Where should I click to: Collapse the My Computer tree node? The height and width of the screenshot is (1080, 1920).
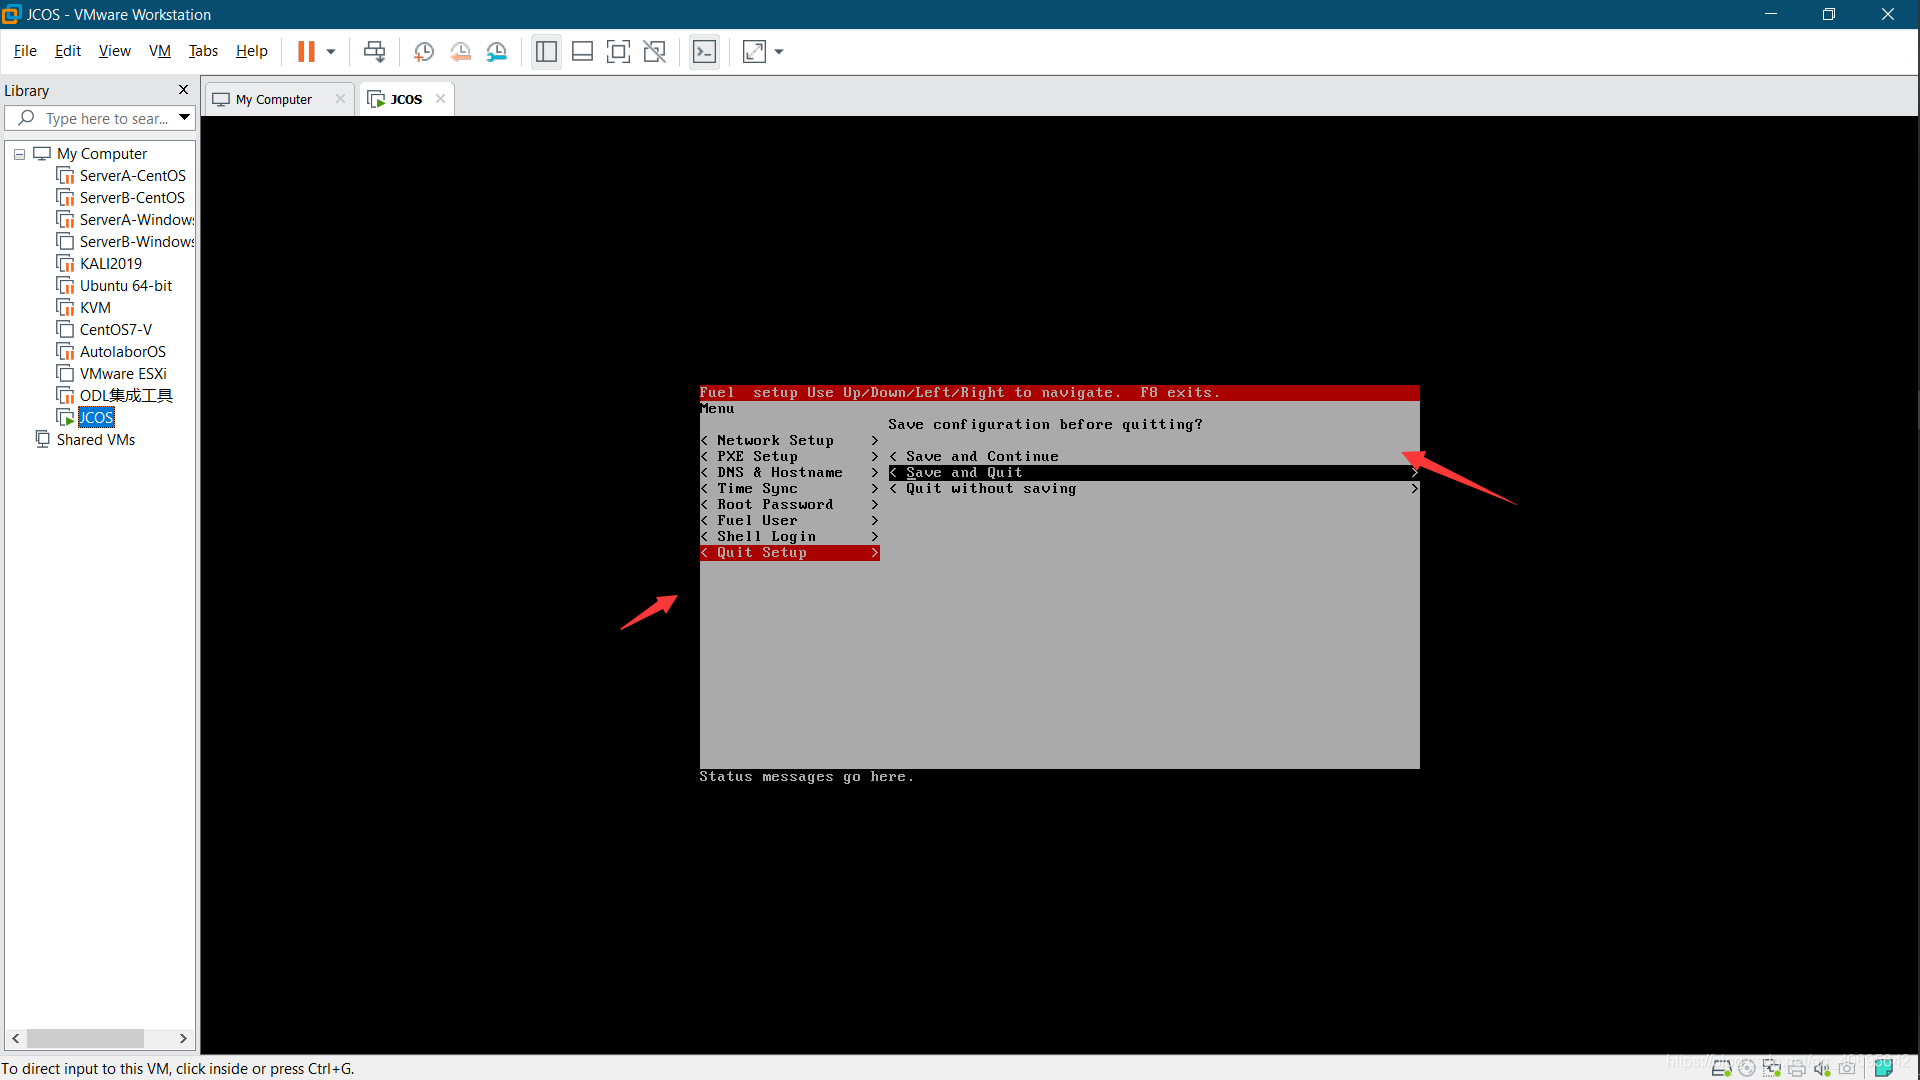coord(19,154)
